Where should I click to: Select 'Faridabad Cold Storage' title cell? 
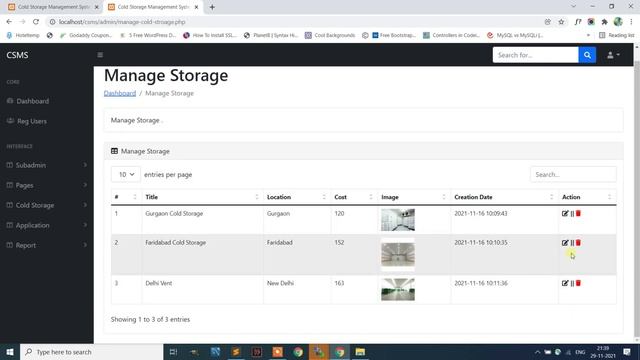pyautogui.click(x=176, y=242)
